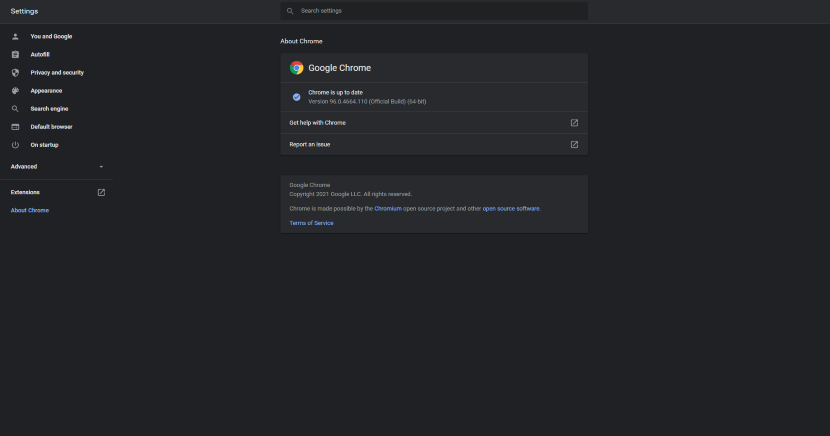
Task: Open On startup settings
Action: (x=44, y=145)
